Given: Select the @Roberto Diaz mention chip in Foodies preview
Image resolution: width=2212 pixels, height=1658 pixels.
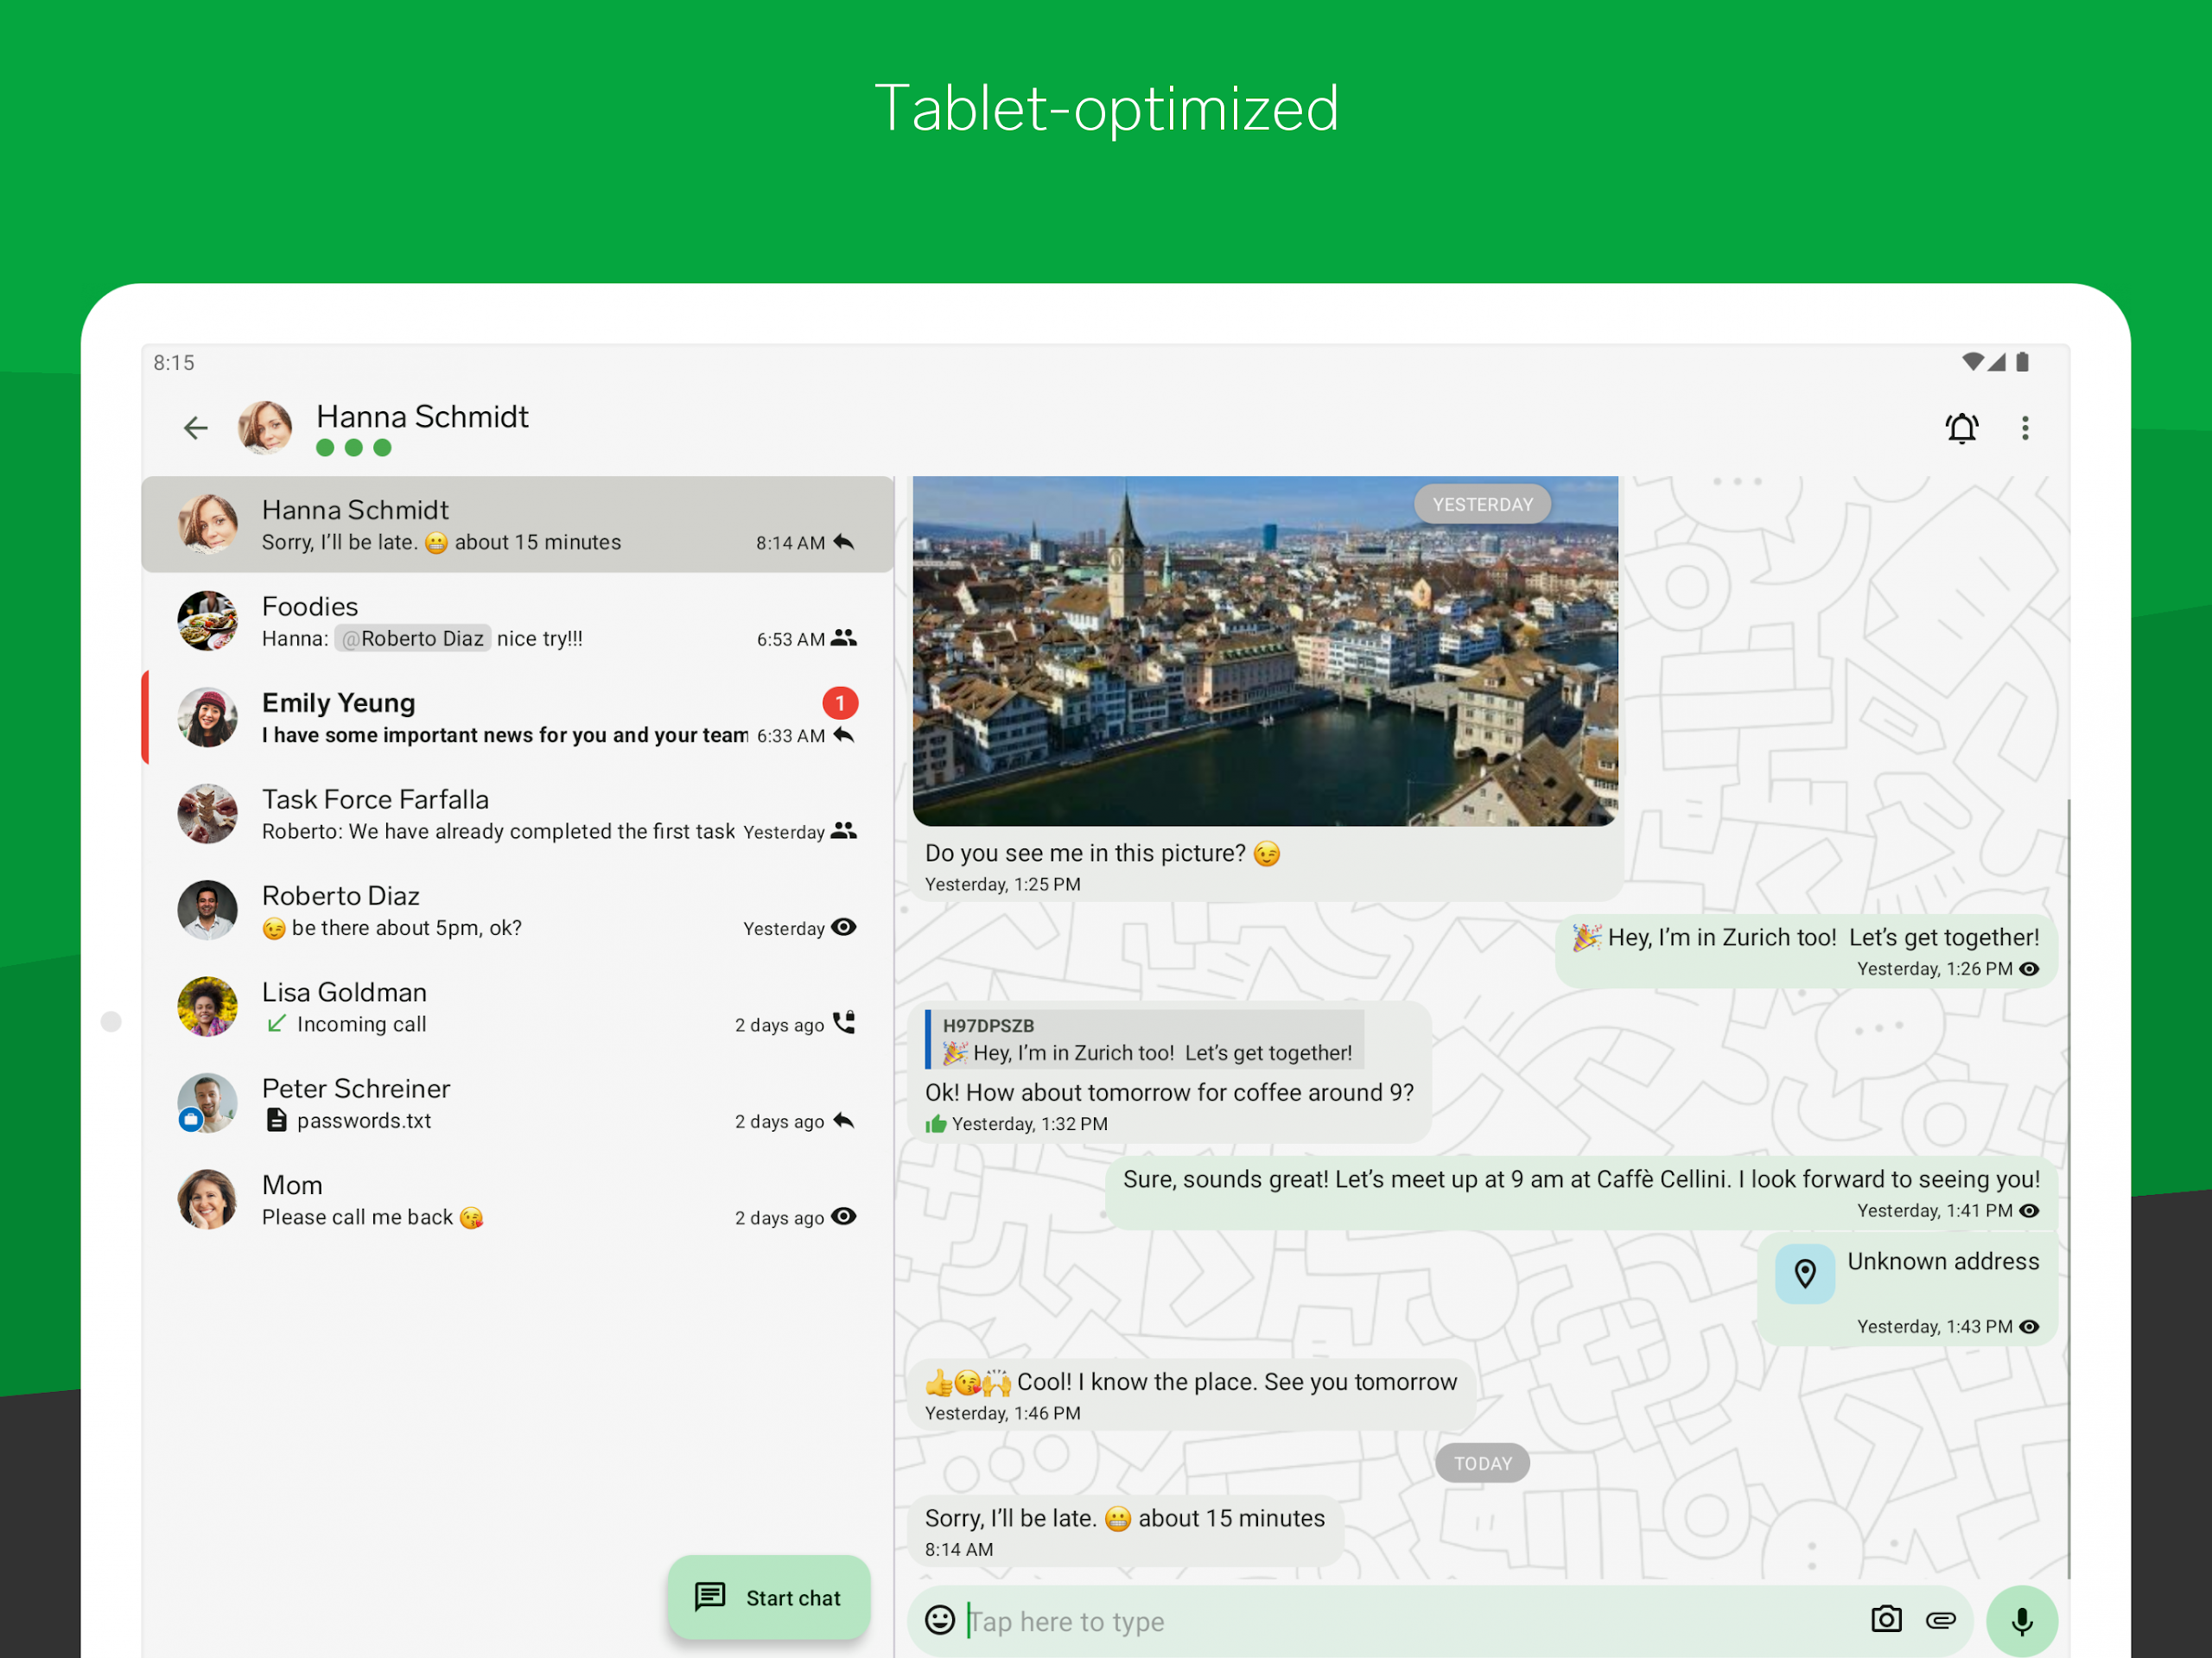Looking at the screenshot, I should click(412, 638).
